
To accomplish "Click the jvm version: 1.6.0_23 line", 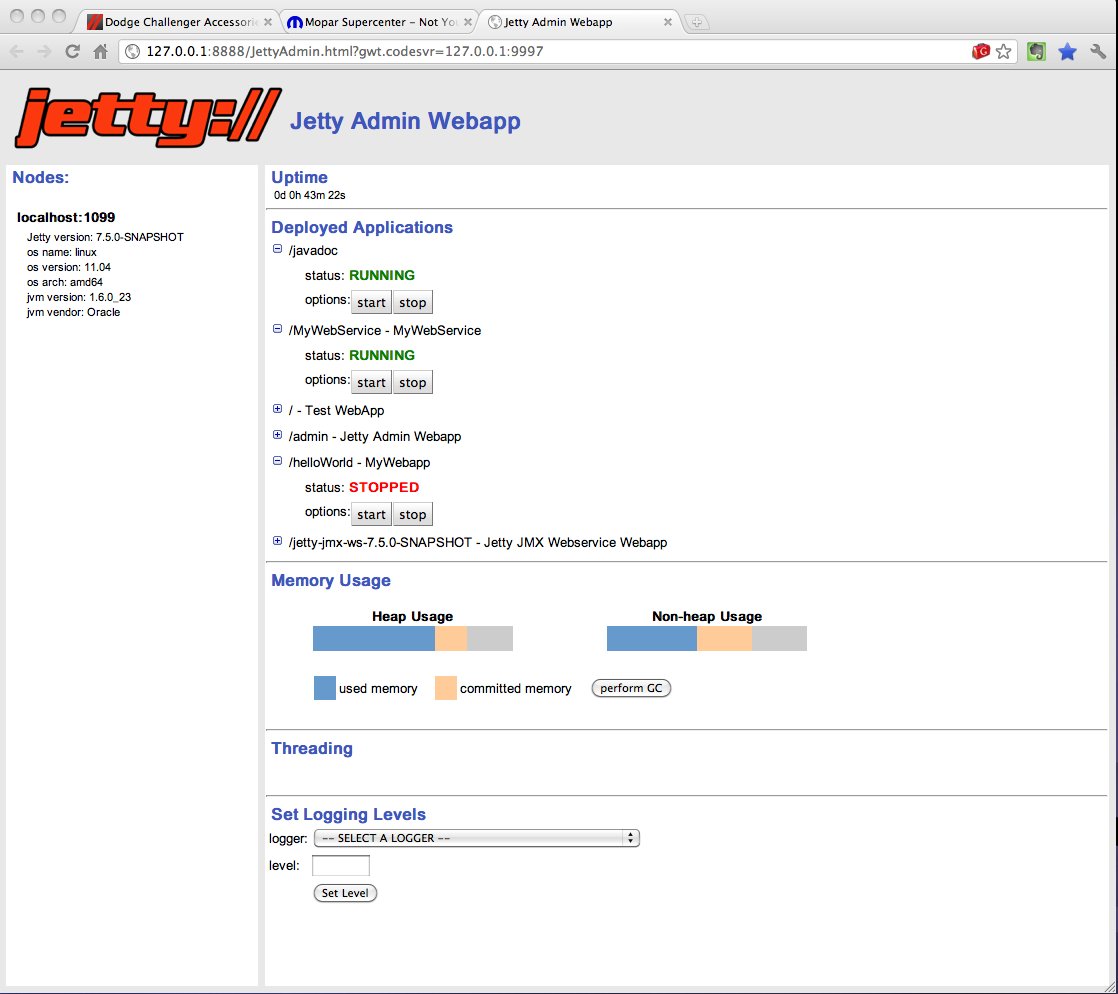I will [x=79, y=297].
